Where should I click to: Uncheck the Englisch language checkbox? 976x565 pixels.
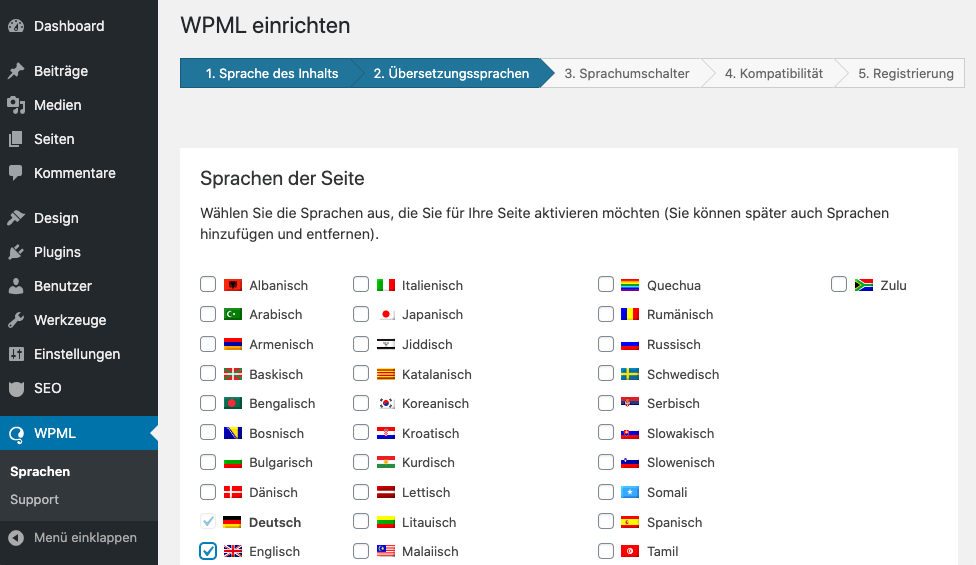tap(208, 551)
